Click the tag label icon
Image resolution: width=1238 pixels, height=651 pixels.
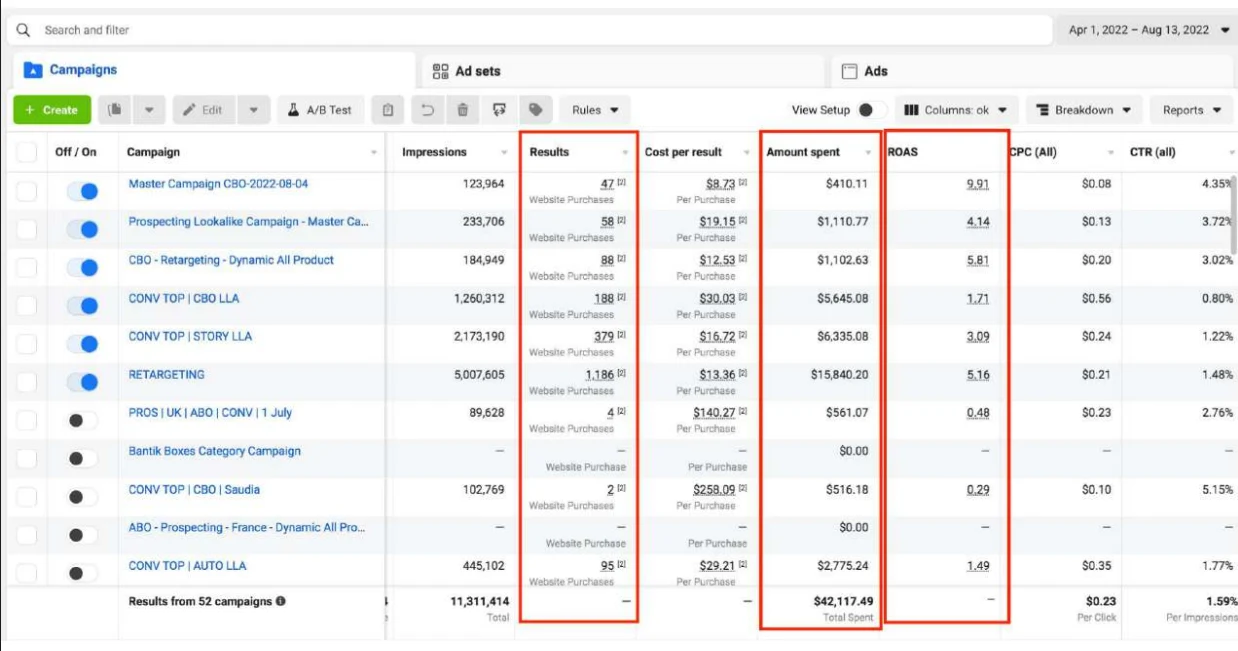(535, 110)
